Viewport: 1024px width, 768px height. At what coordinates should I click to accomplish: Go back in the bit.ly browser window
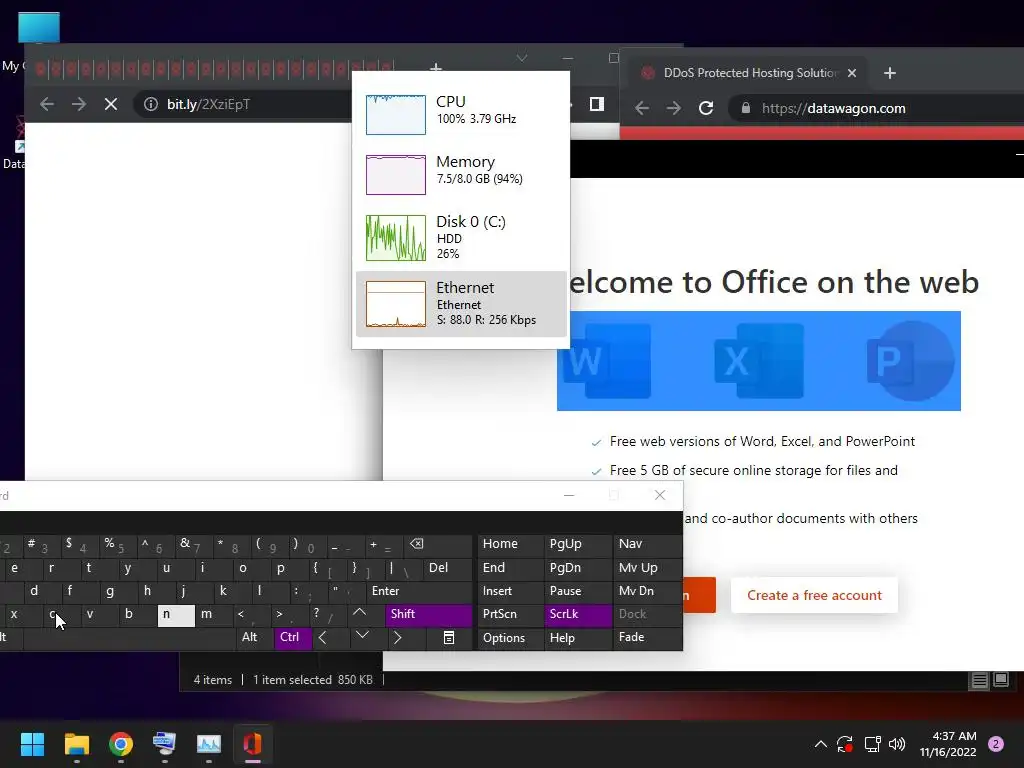pyautogui.click(x=47, y=104)
